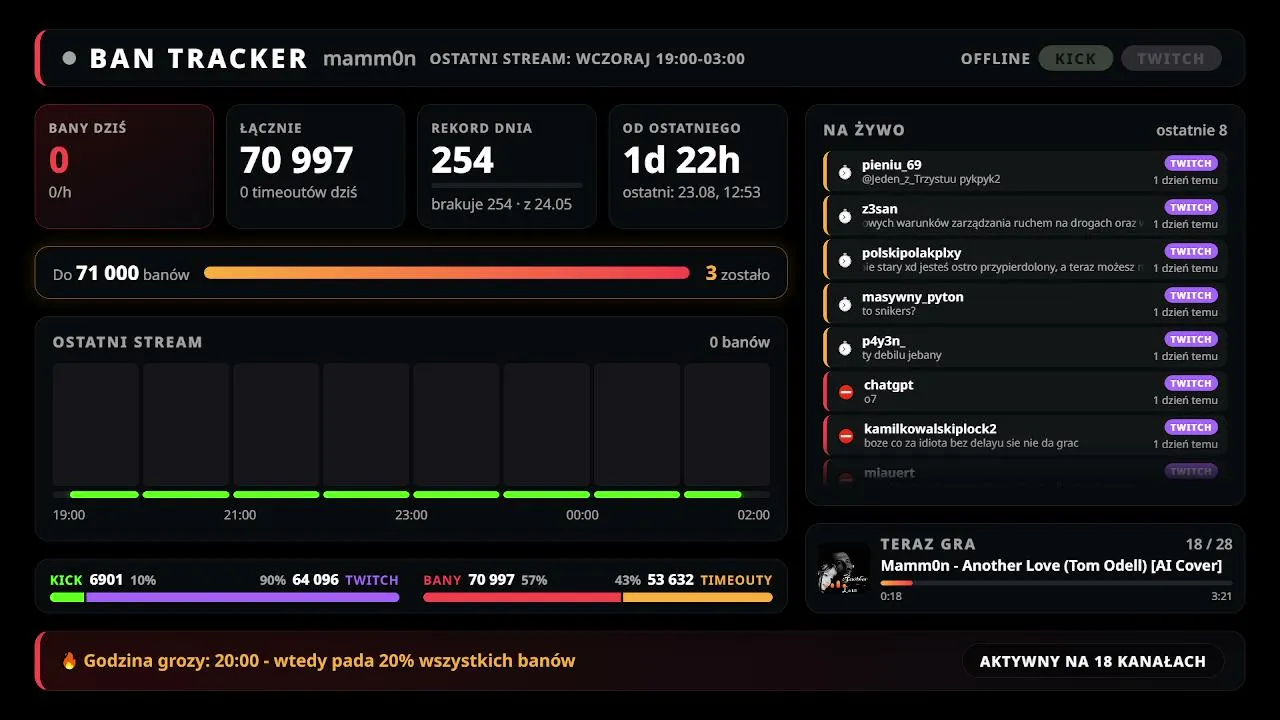Click the TWITCH badge on z3san row
The image size is (1280, 720).
(1191, 207)
